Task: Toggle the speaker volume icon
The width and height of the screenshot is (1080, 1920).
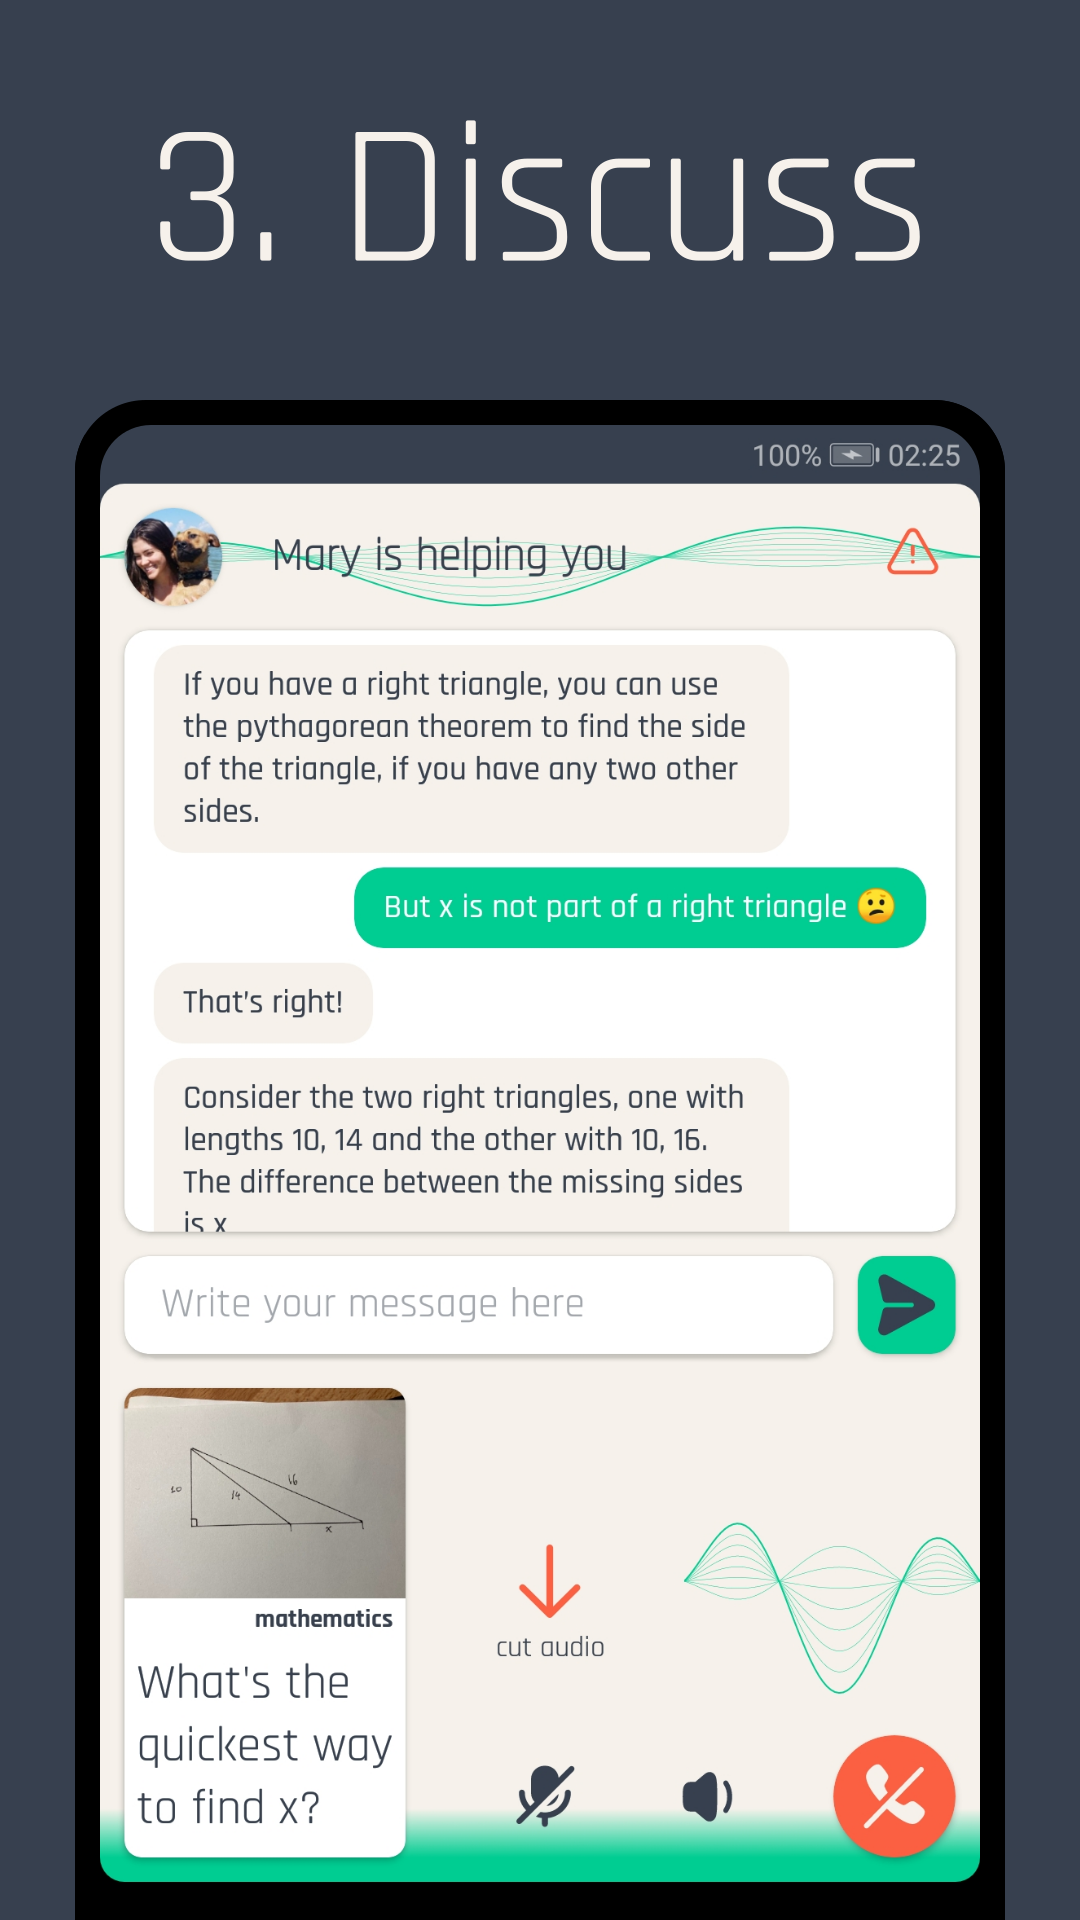Action: [x=707, y=1797]
